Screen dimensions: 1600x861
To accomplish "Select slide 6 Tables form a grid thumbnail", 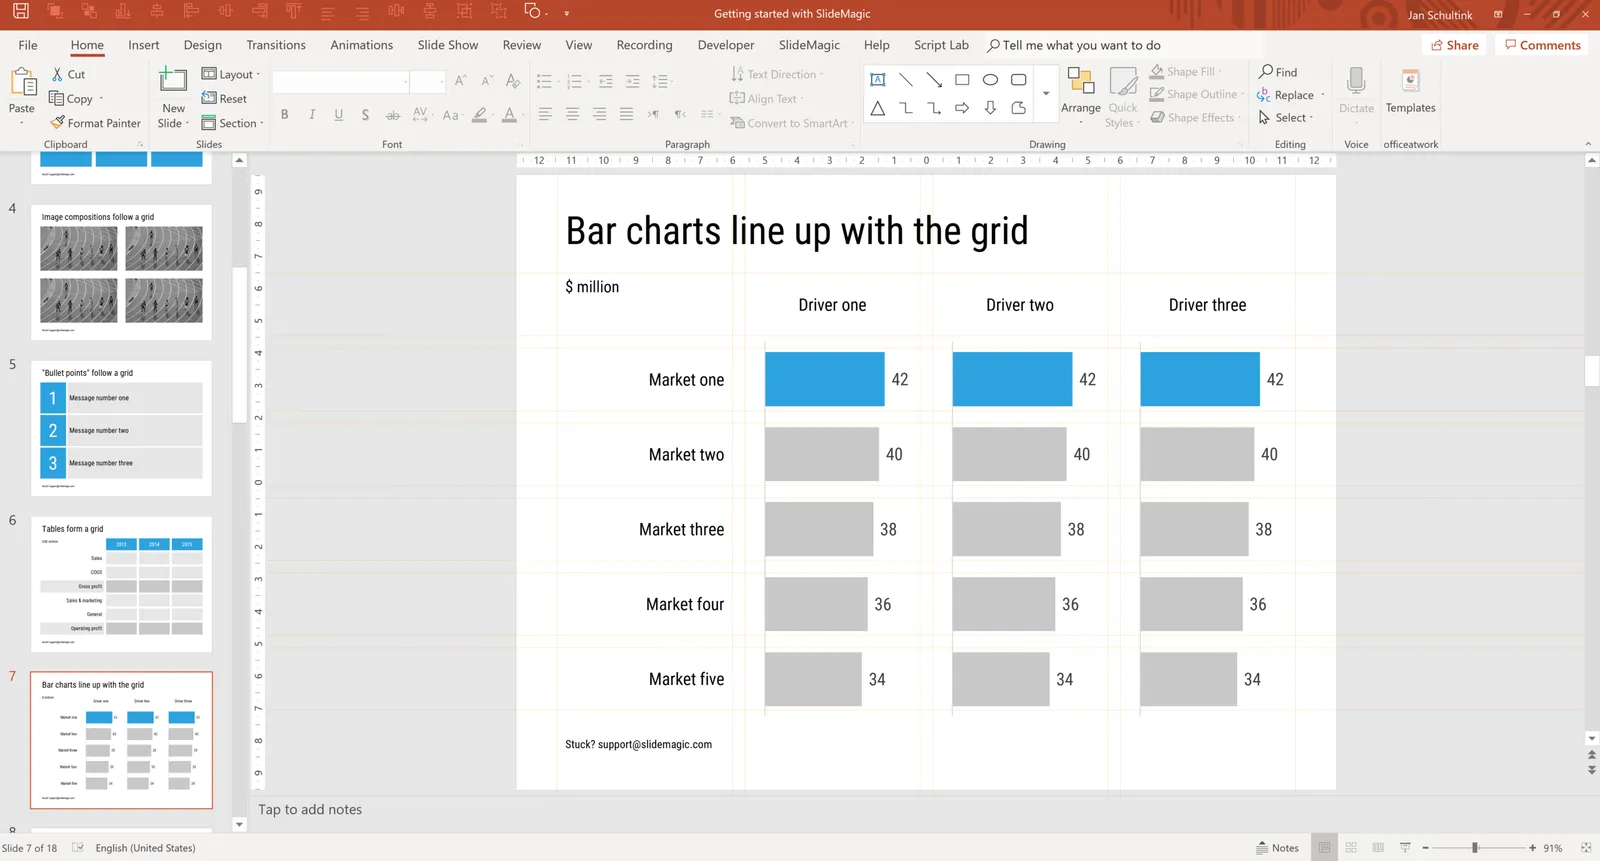I will coord(121,584).
